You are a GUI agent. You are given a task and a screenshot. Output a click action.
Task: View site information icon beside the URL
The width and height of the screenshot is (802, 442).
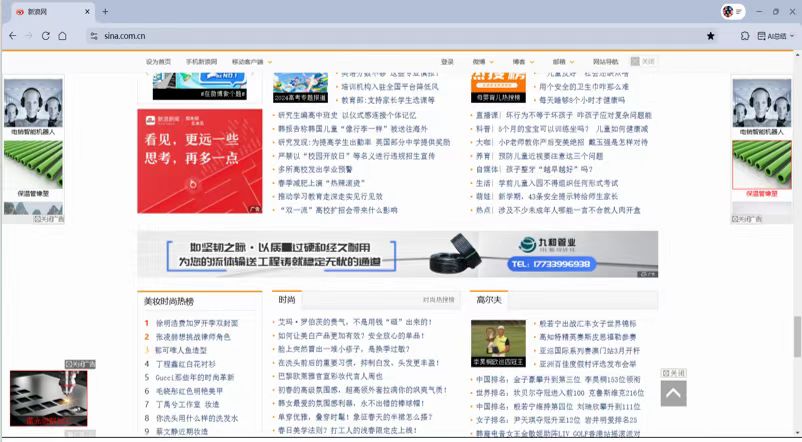94,36
